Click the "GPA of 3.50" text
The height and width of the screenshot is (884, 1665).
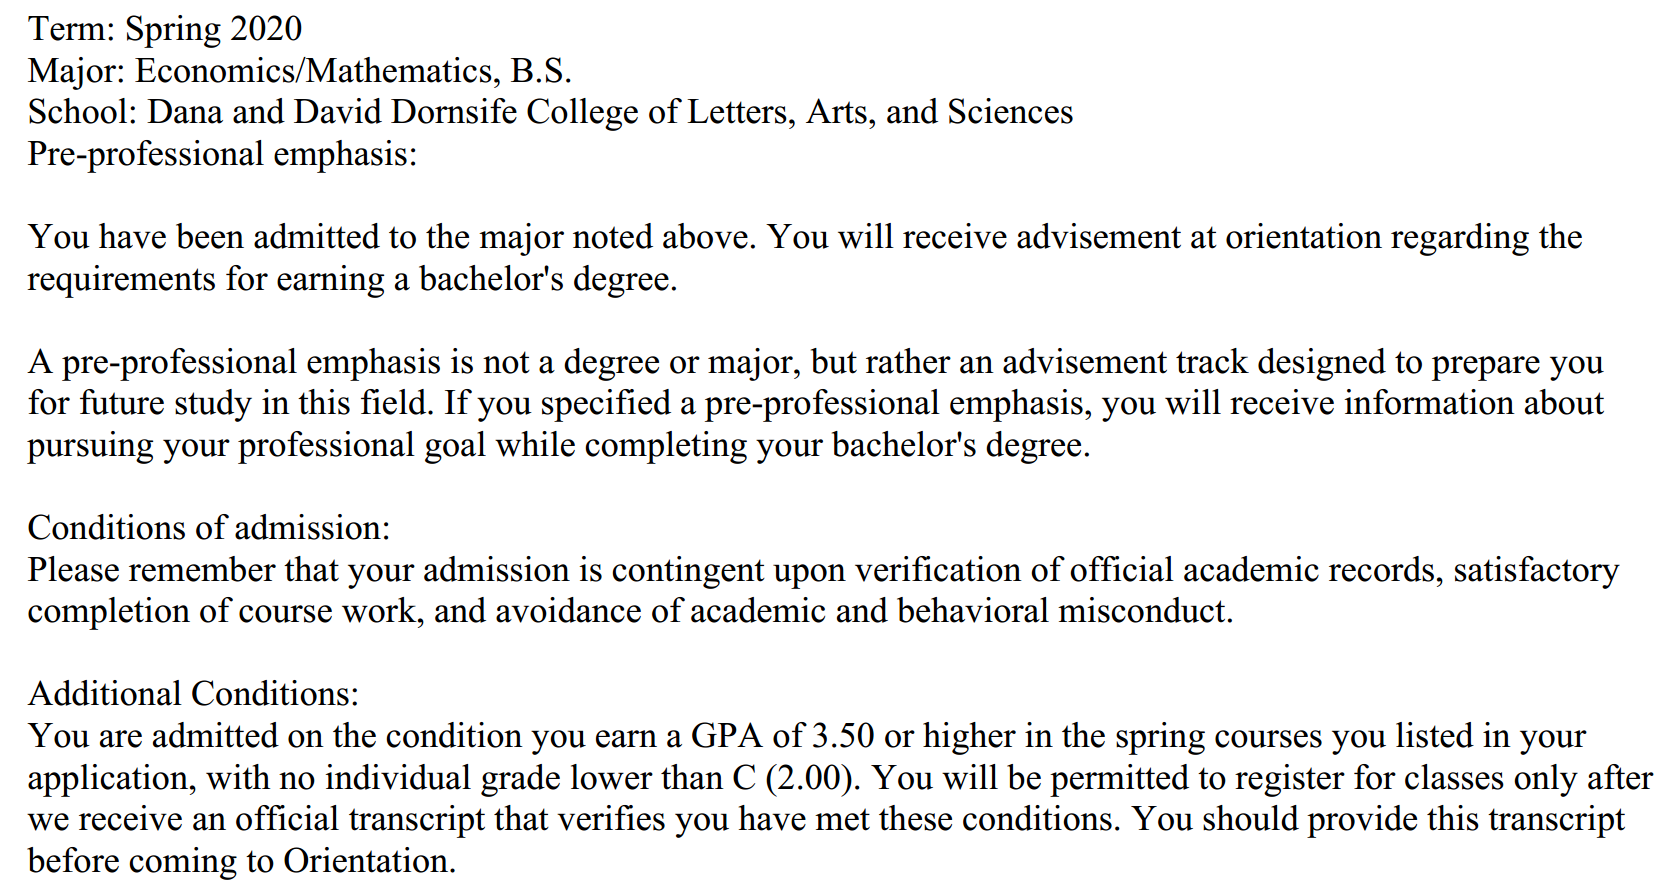pos(782,736)
